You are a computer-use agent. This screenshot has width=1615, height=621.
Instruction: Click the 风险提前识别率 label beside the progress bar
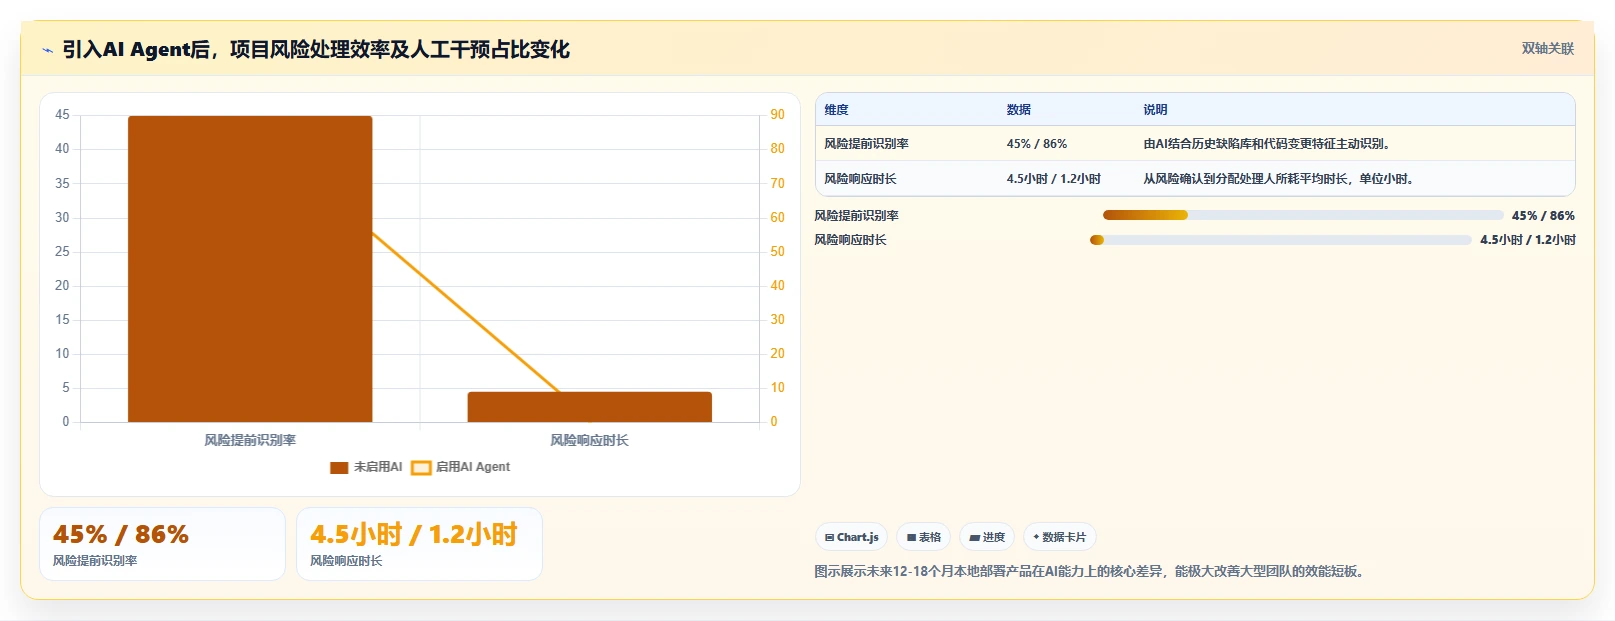click(x=857, y=216)
